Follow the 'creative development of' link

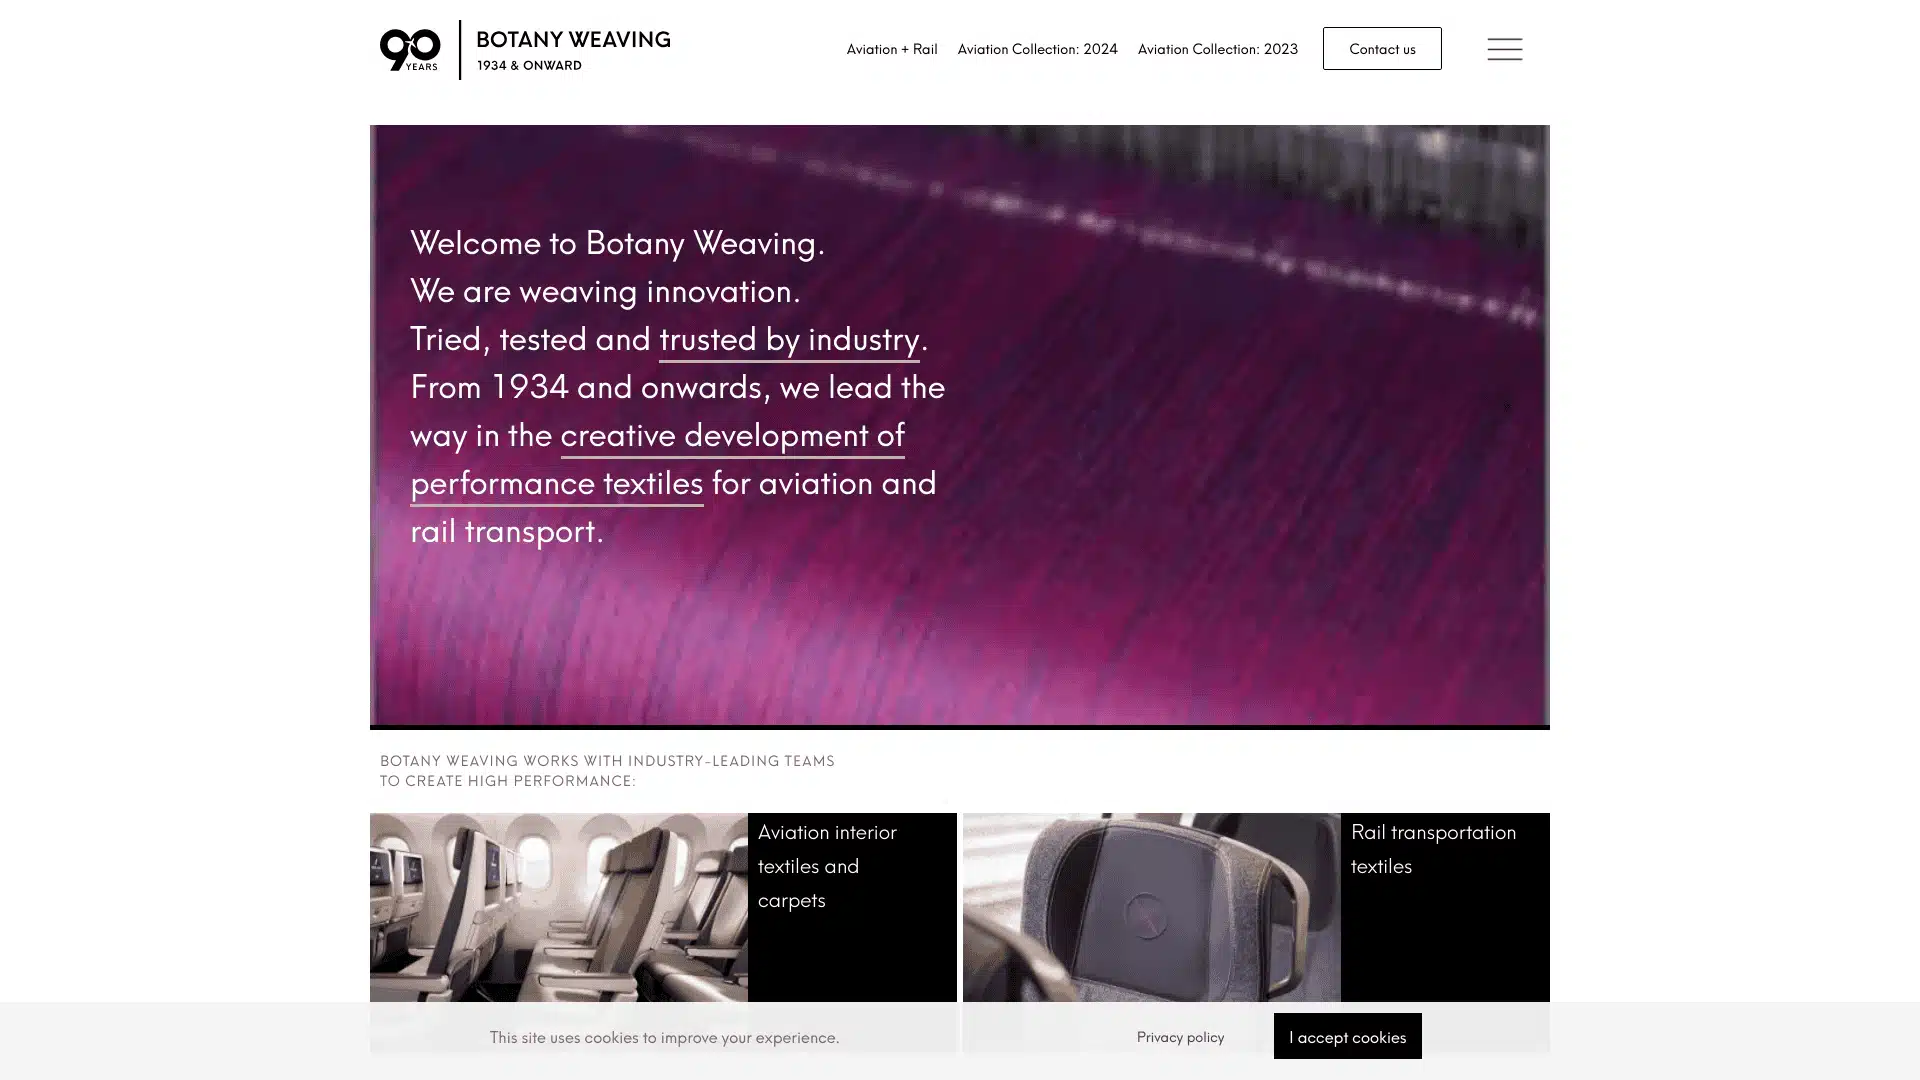pos(732,435)
